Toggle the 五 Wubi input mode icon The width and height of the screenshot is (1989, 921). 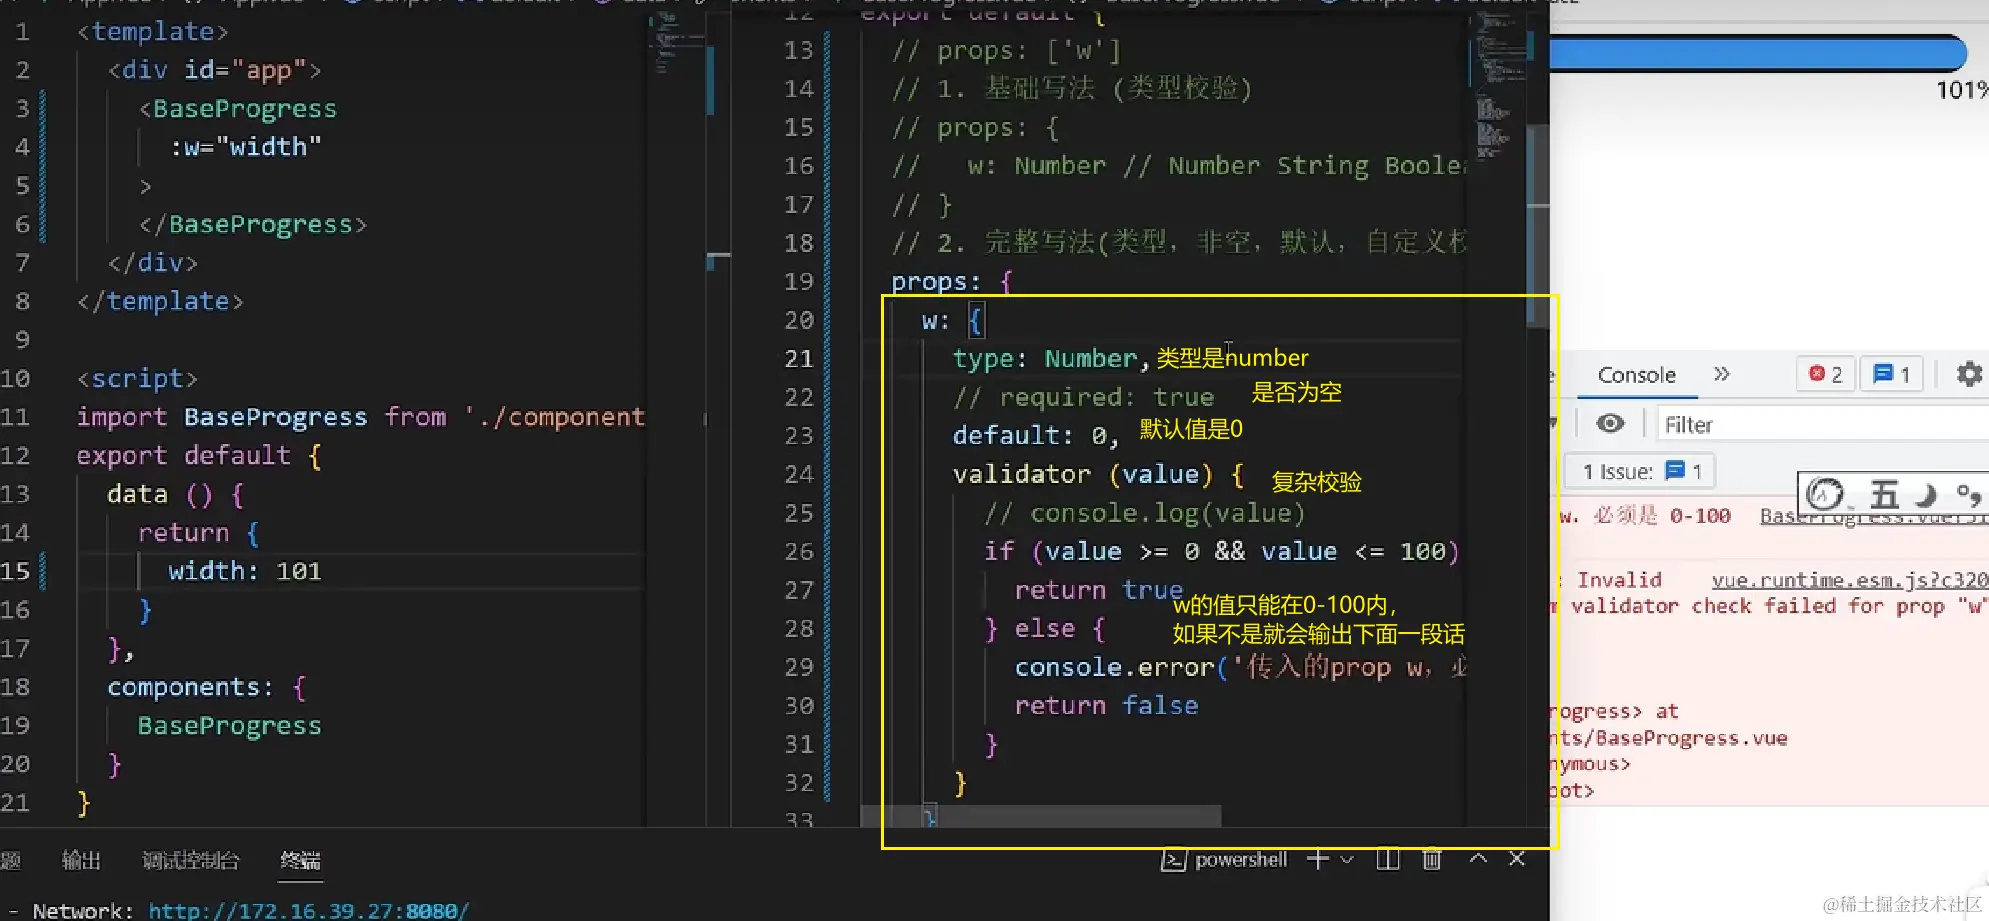(x=1884, y=495)
